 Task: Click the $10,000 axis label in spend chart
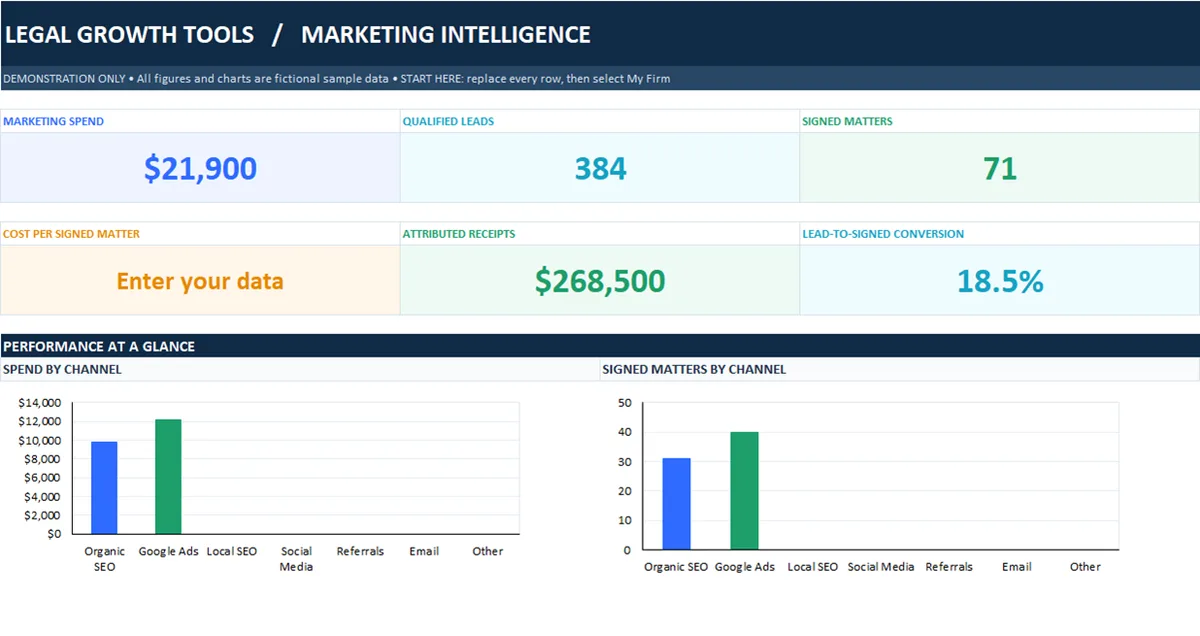click(40, 441)
